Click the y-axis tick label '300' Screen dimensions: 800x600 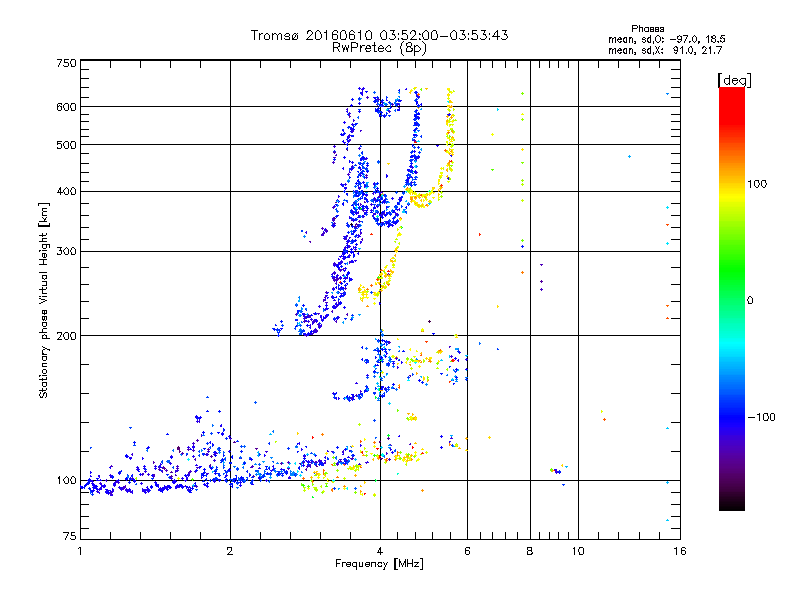click(66, 252)
